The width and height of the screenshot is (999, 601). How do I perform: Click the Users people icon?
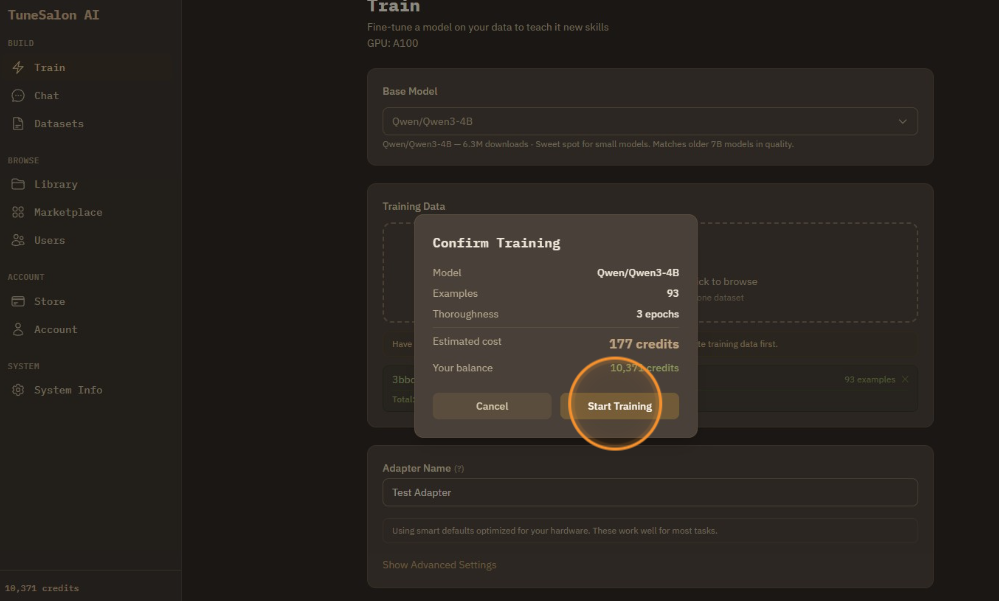[x=20, y=240]
